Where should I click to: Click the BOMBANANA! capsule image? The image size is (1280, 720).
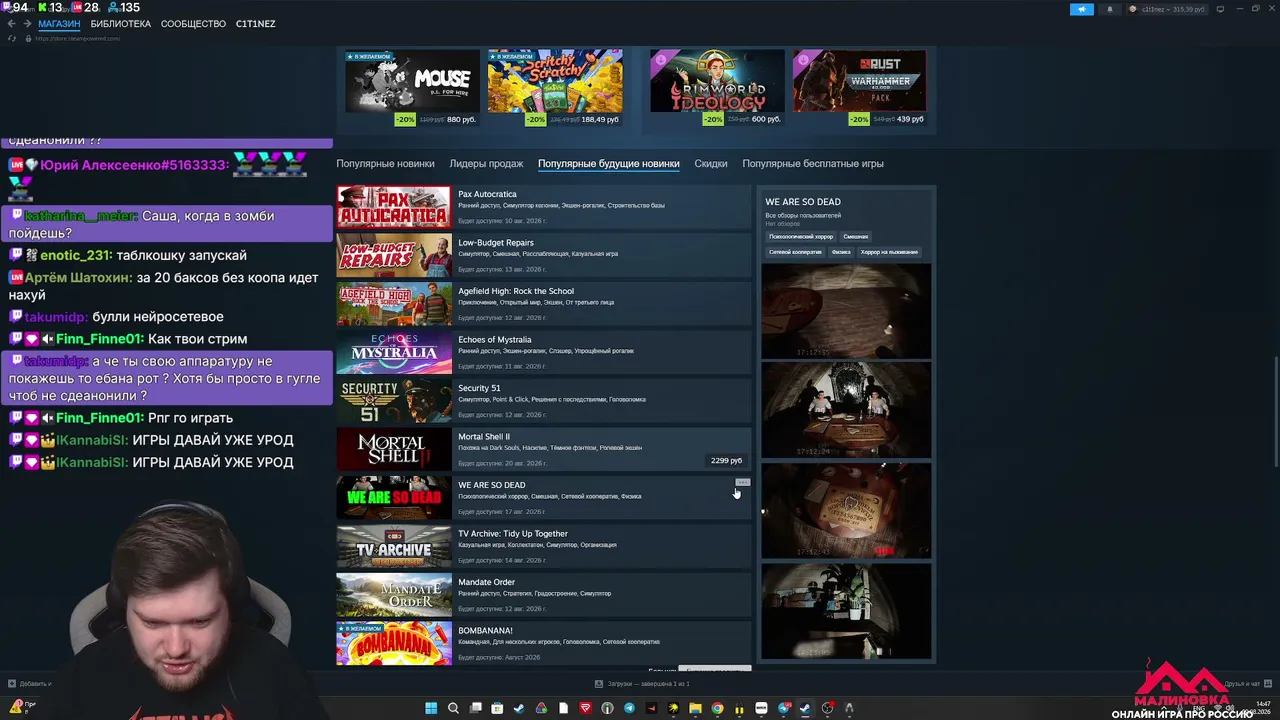394,643
